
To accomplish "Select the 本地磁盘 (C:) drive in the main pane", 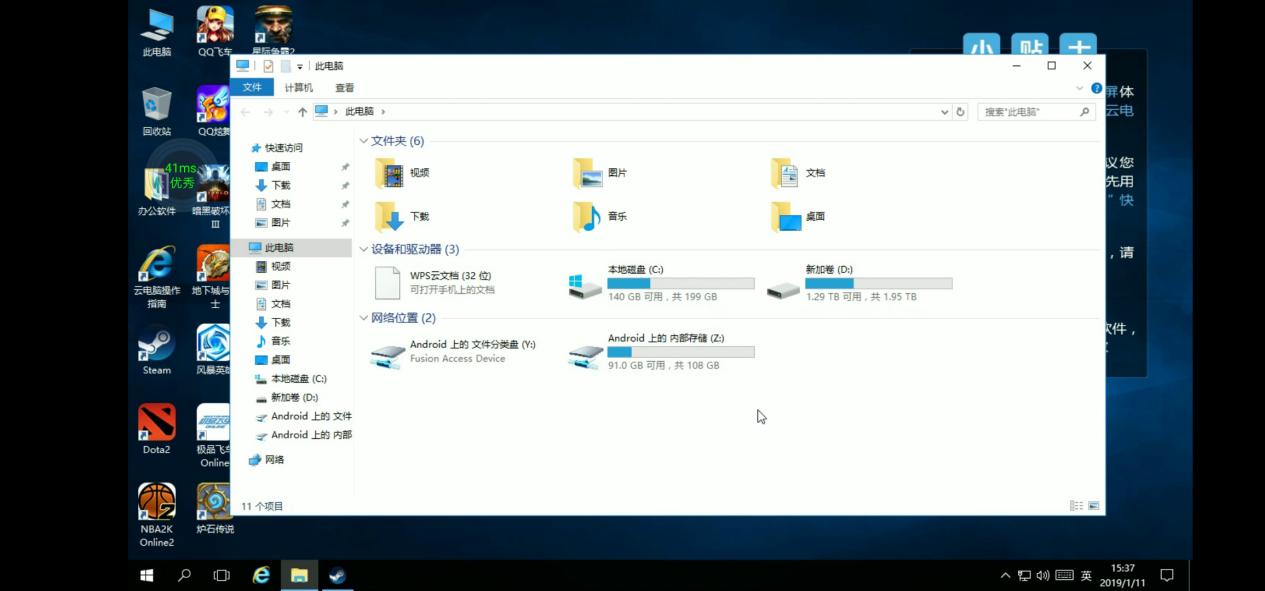I will (661, 283).
